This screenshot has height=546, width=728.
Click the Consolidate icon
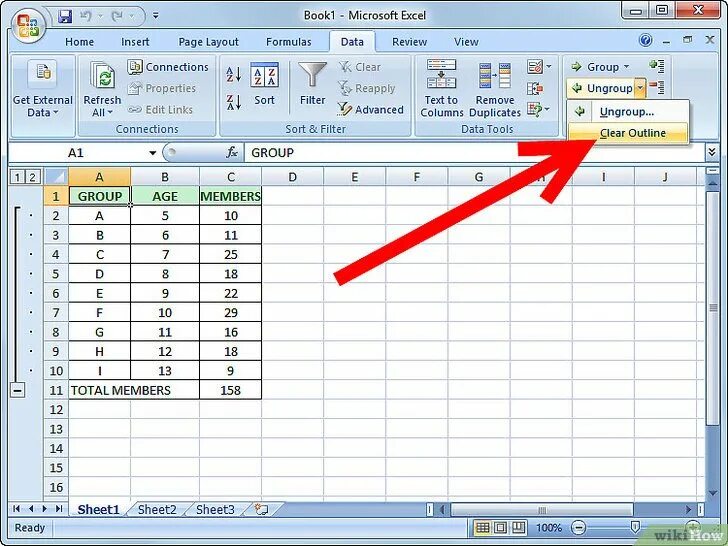pyautogui.click(x=535, y=88)
